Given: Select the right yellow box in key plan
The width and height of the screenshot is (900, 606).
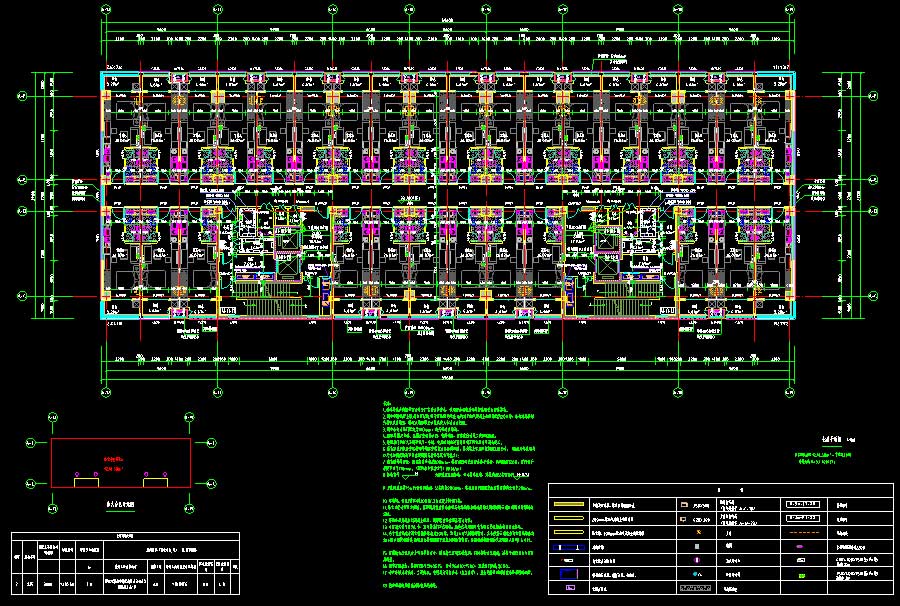Looking at the screenshot, I should coord(156,482).
